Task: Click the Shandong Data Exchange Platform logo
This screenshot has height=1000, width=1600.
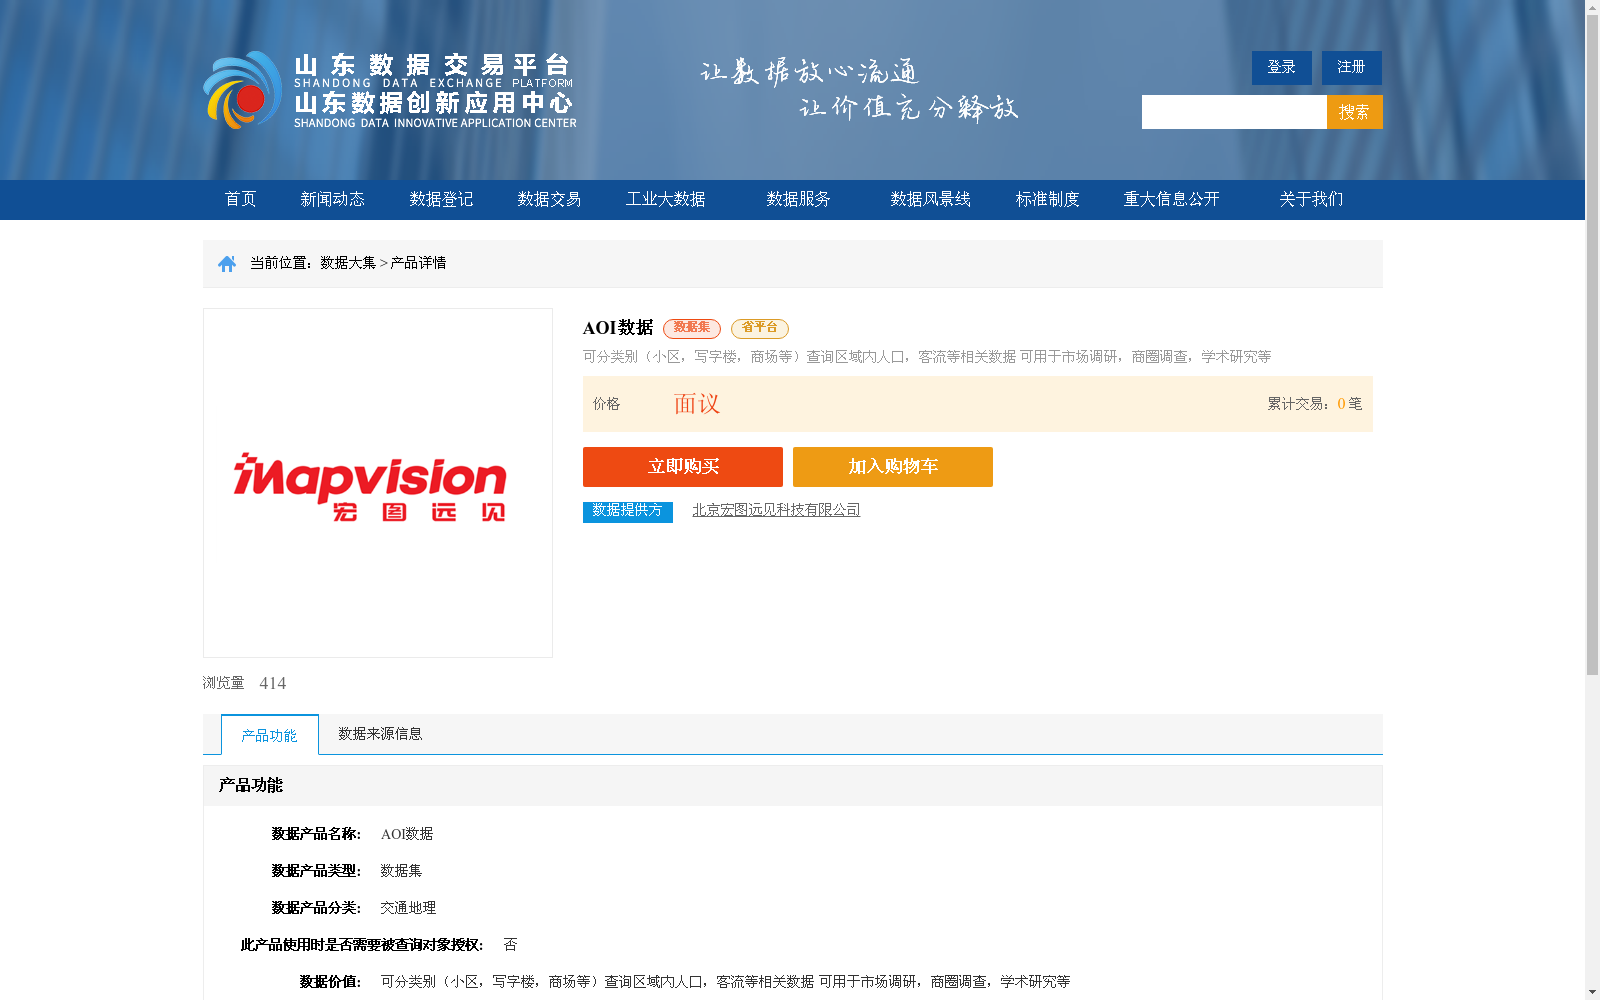Action: 390,90
